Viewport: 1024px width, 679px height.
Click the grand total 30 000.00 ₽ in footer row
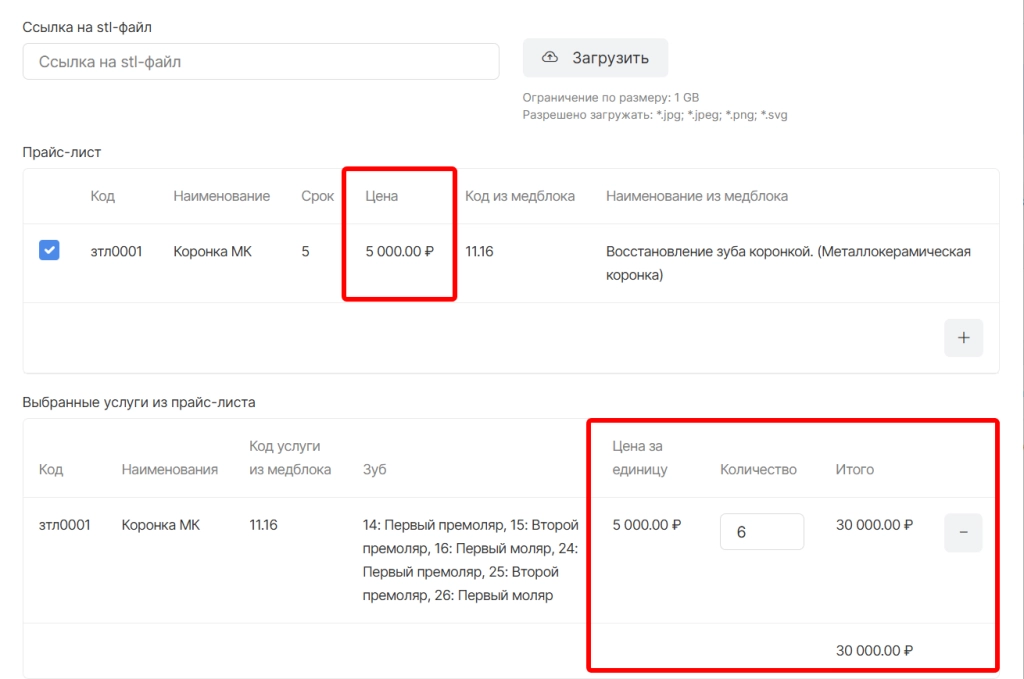pos(874,650)
